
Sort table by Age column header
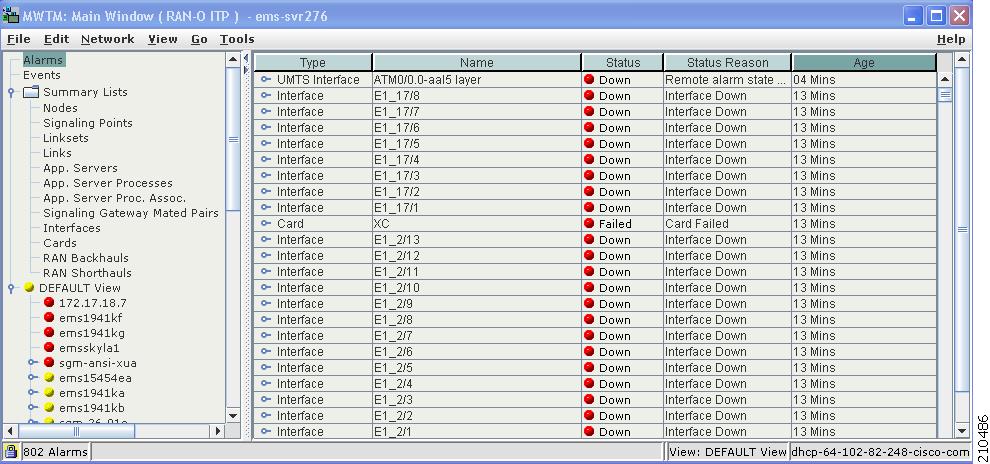point(864,62)
